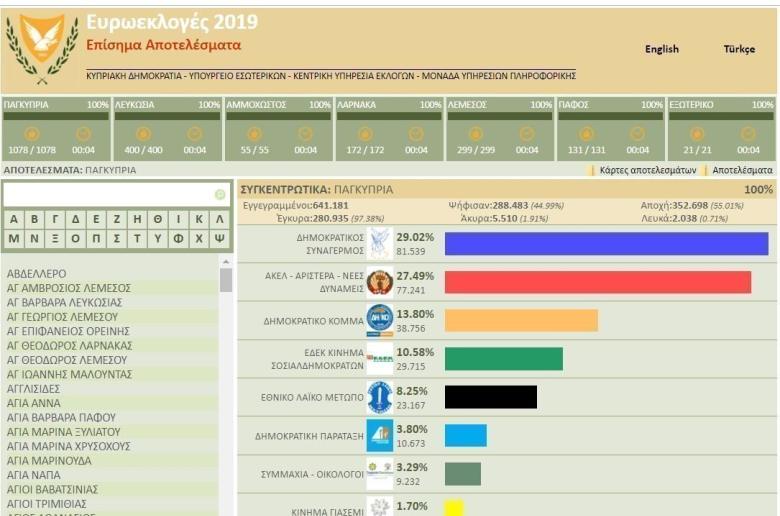Select ΑΓ ΓΕΩΡΓΙΟΣ ΛΕΜΕΣΟΥ in the list
780x516 pixels.
click(62, 317)
